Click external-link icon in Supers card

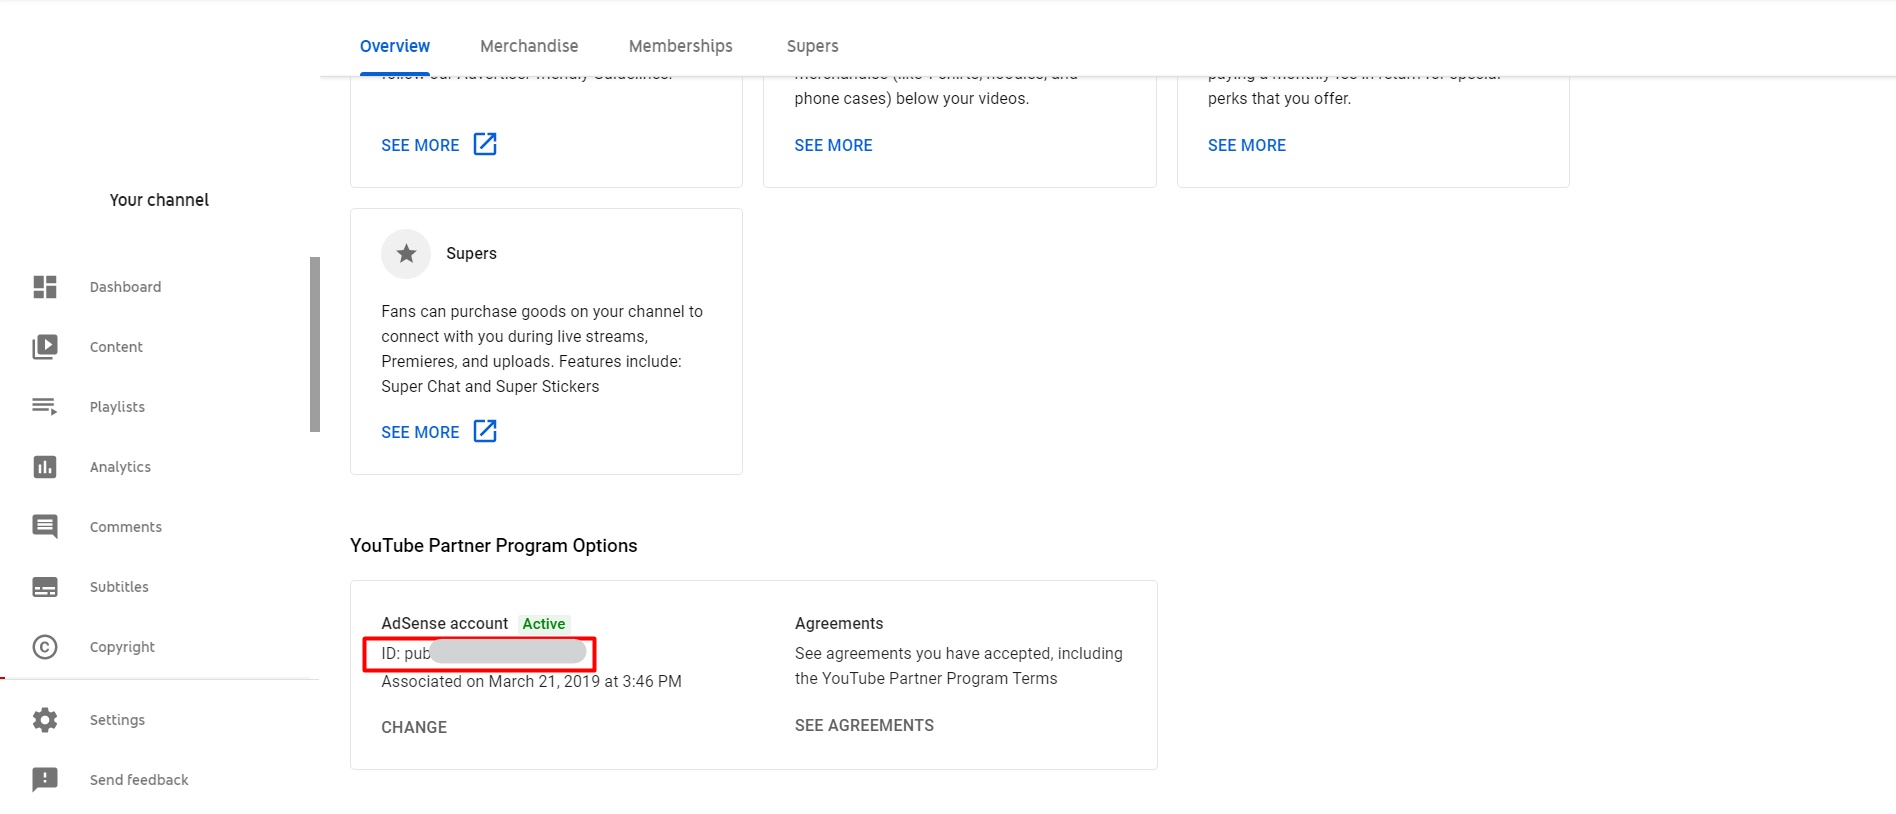point(485,431)
